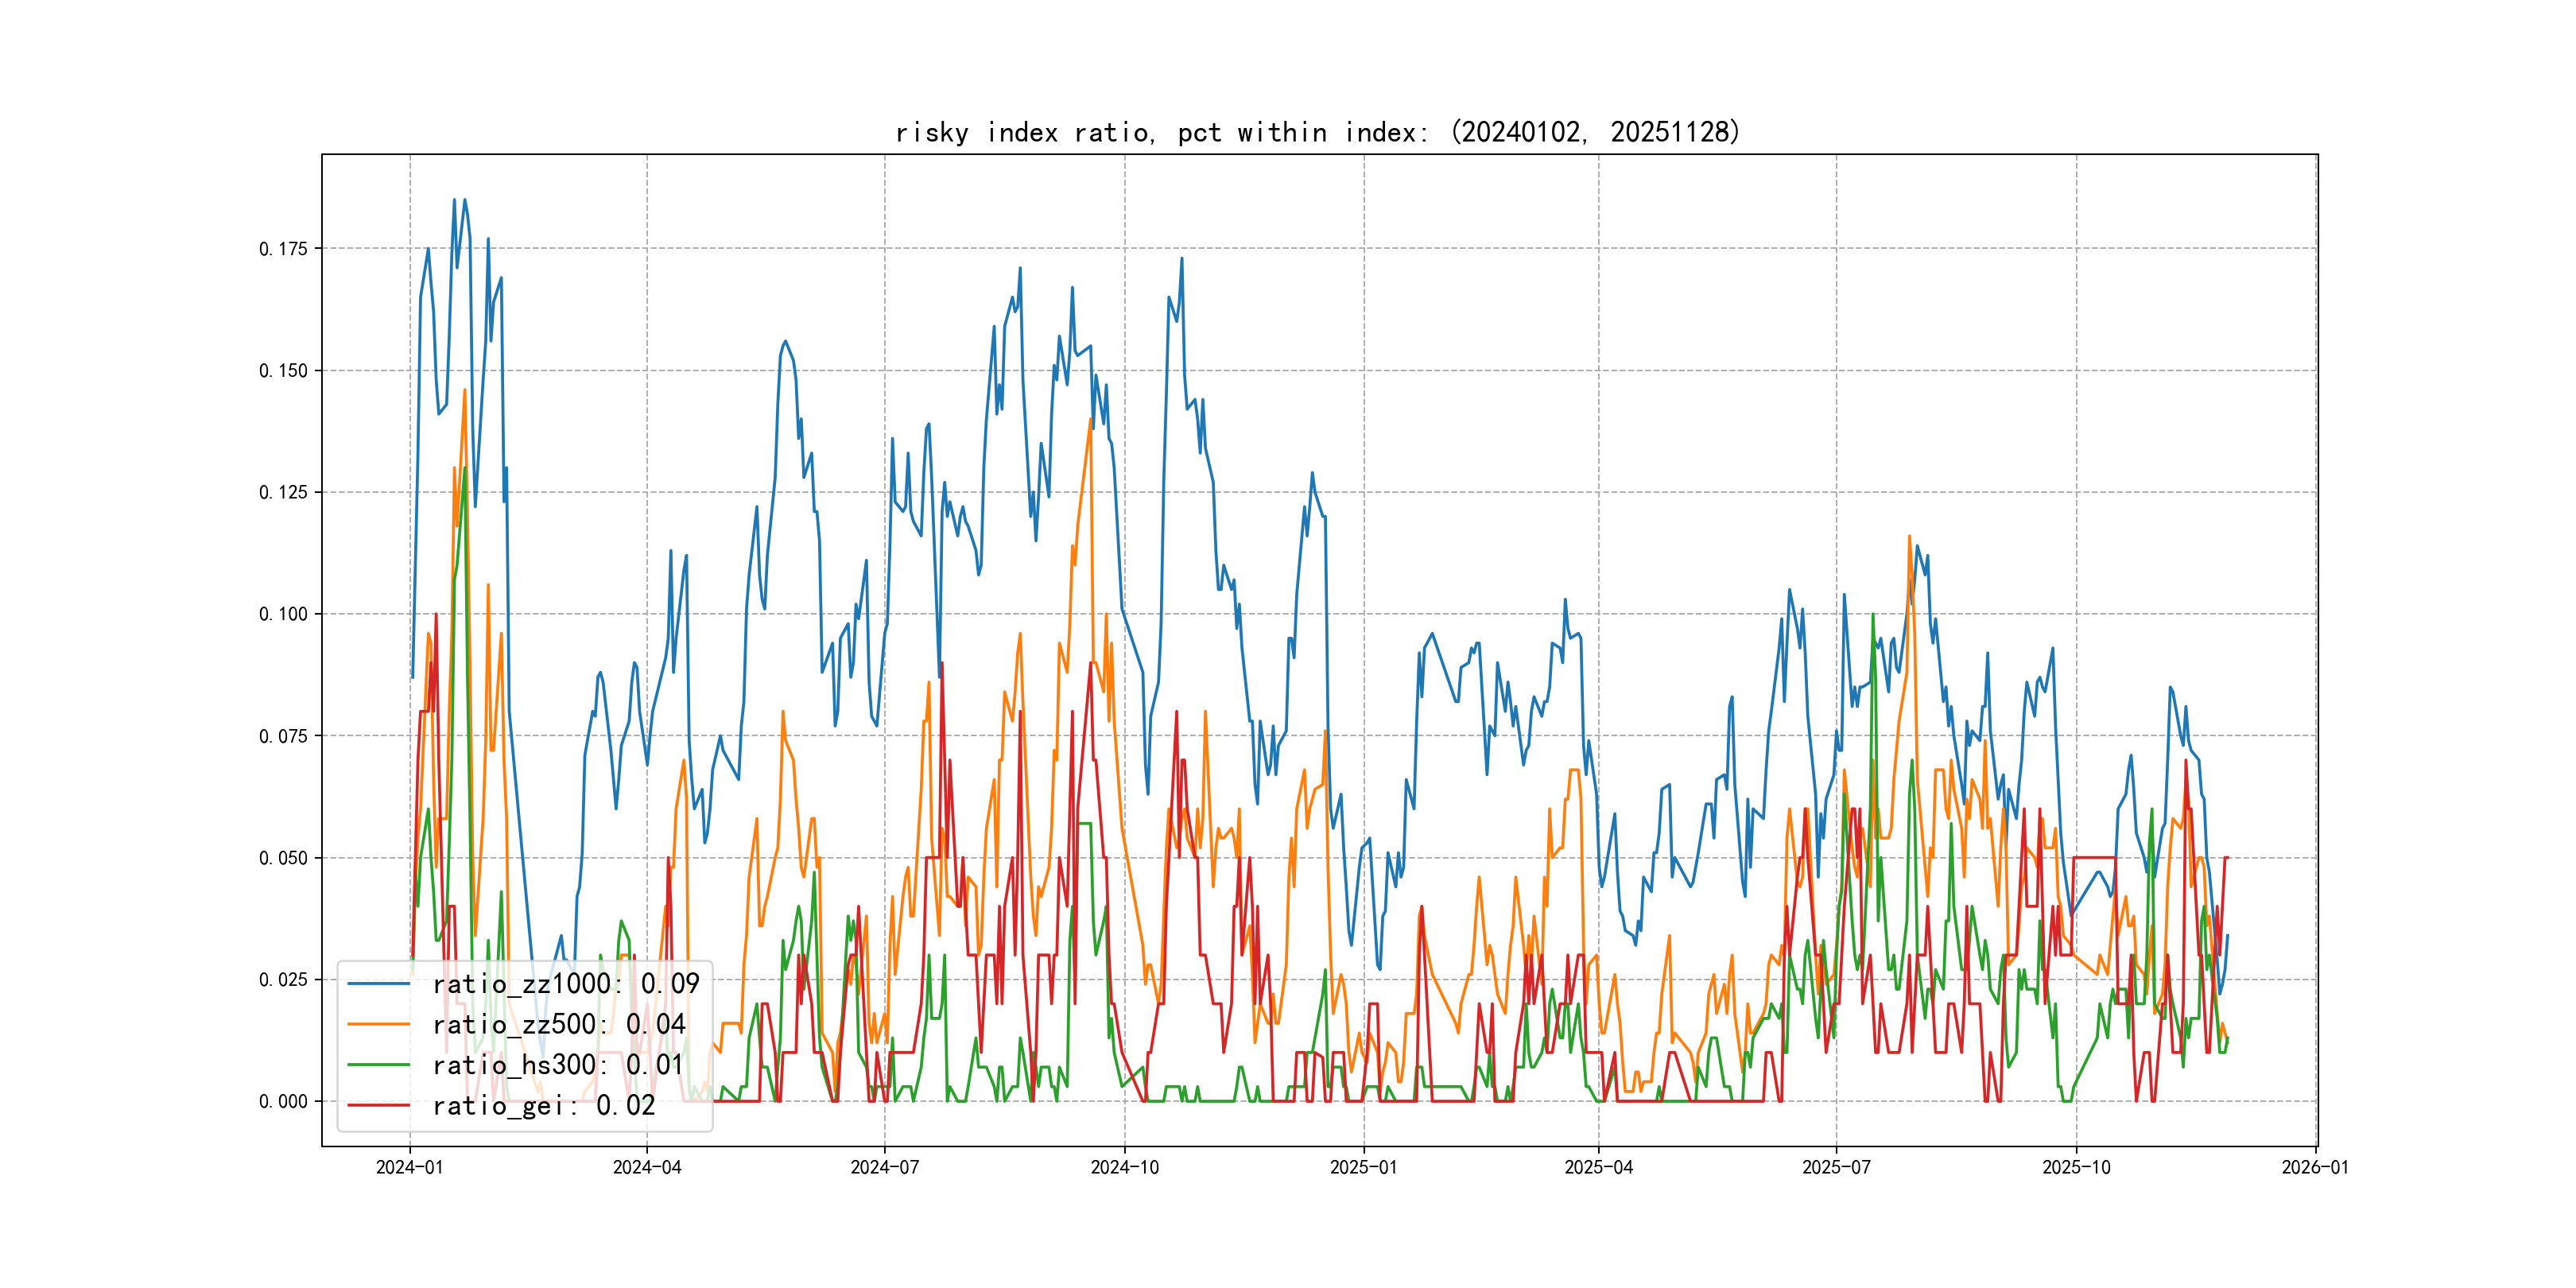Click the 2024-07 x-axis tick label

(884, 1167)
